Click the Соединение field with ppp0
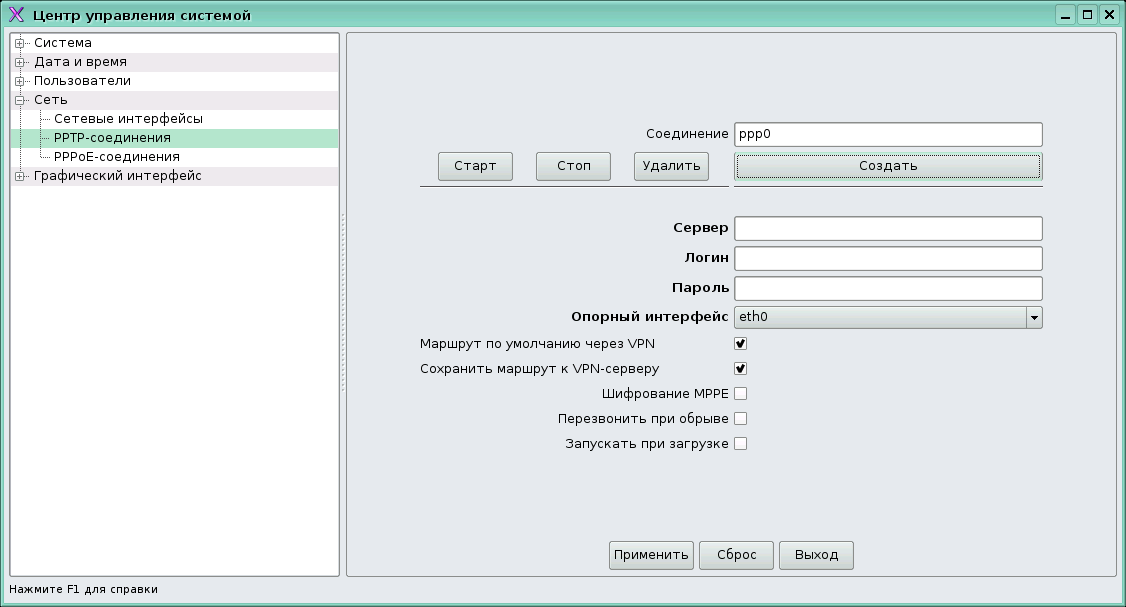This screenshot has width=1126, height=607. 888,134
